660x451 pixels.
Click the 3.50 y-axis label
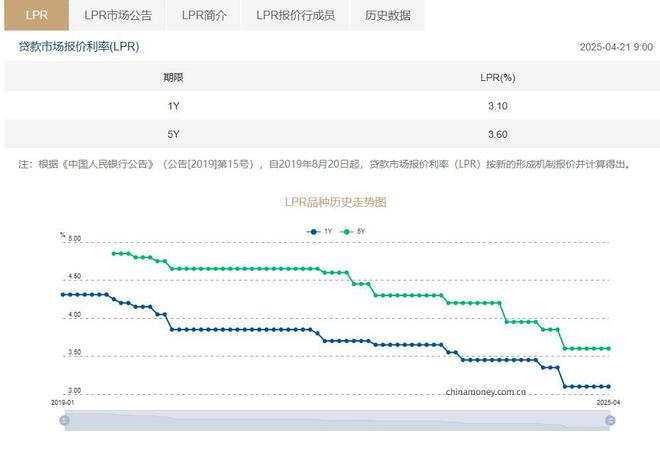[74, 352]
